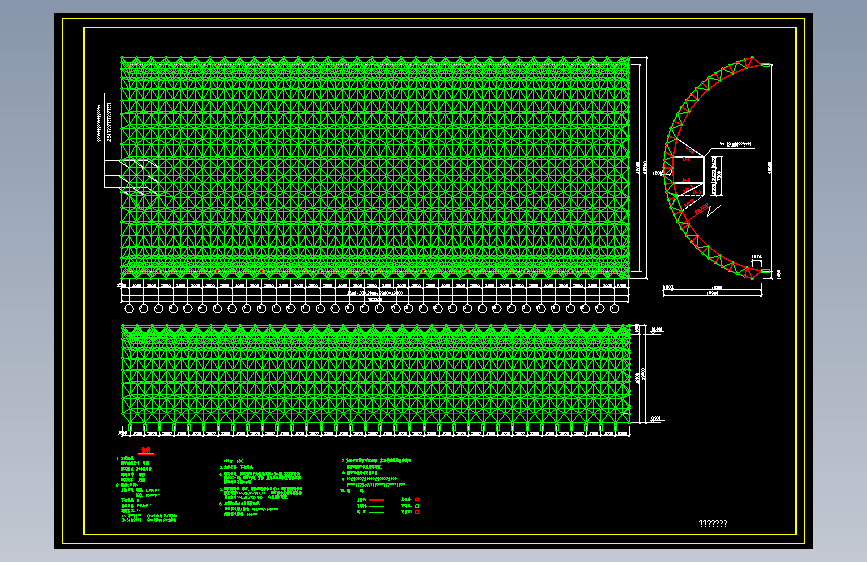Select the large plan view truss grid

pyautogui.click(x=375, y=168)
